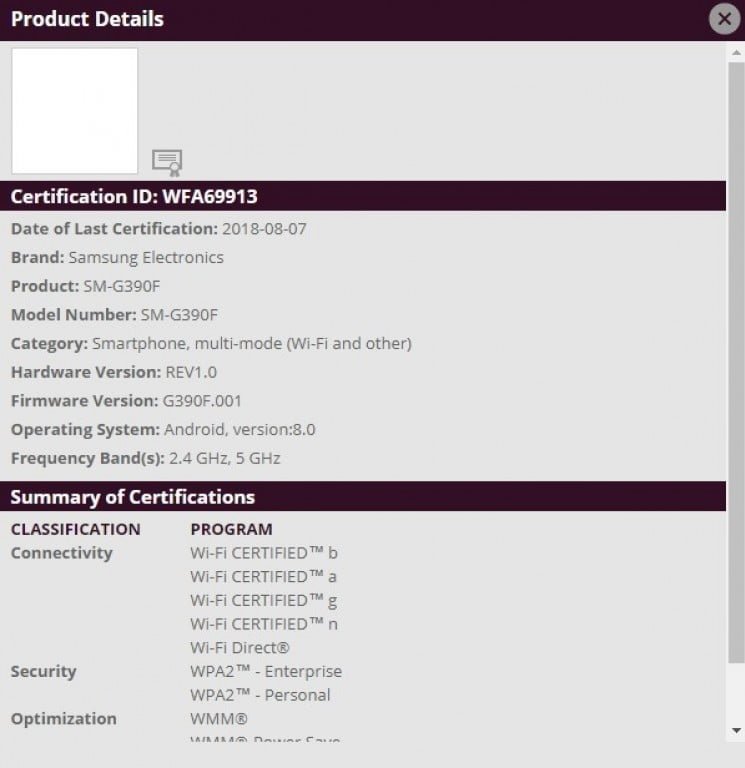
Task: Close the Product Details dialog
Action: pos(723,19)
